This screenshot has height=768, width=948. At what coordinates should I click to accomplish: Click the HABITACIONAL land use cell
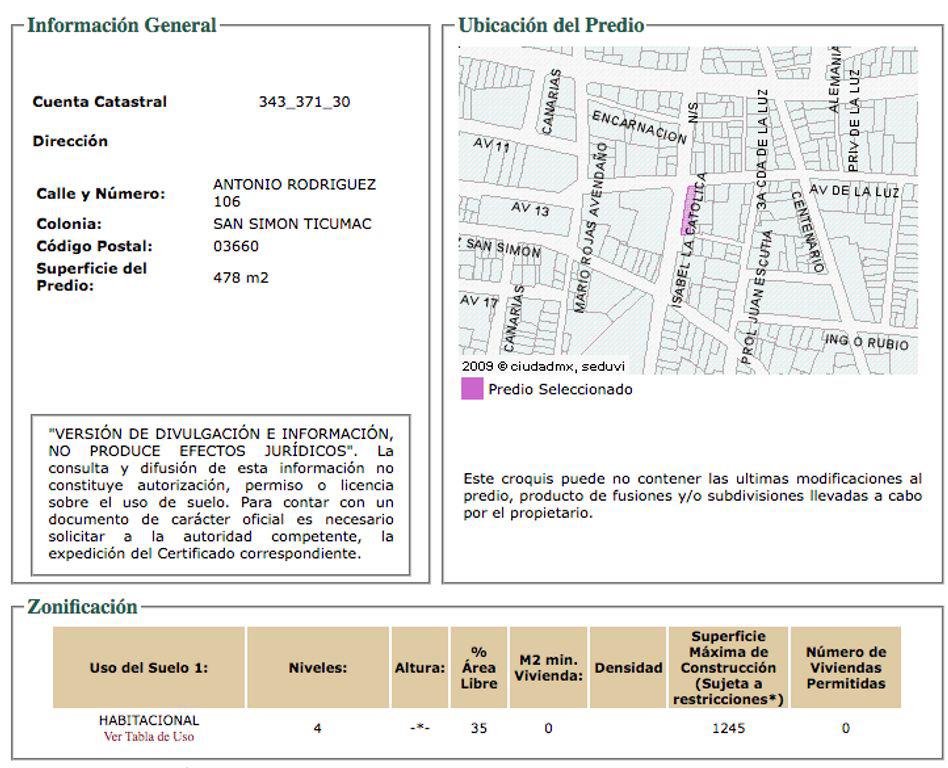(x=149, y=720)
